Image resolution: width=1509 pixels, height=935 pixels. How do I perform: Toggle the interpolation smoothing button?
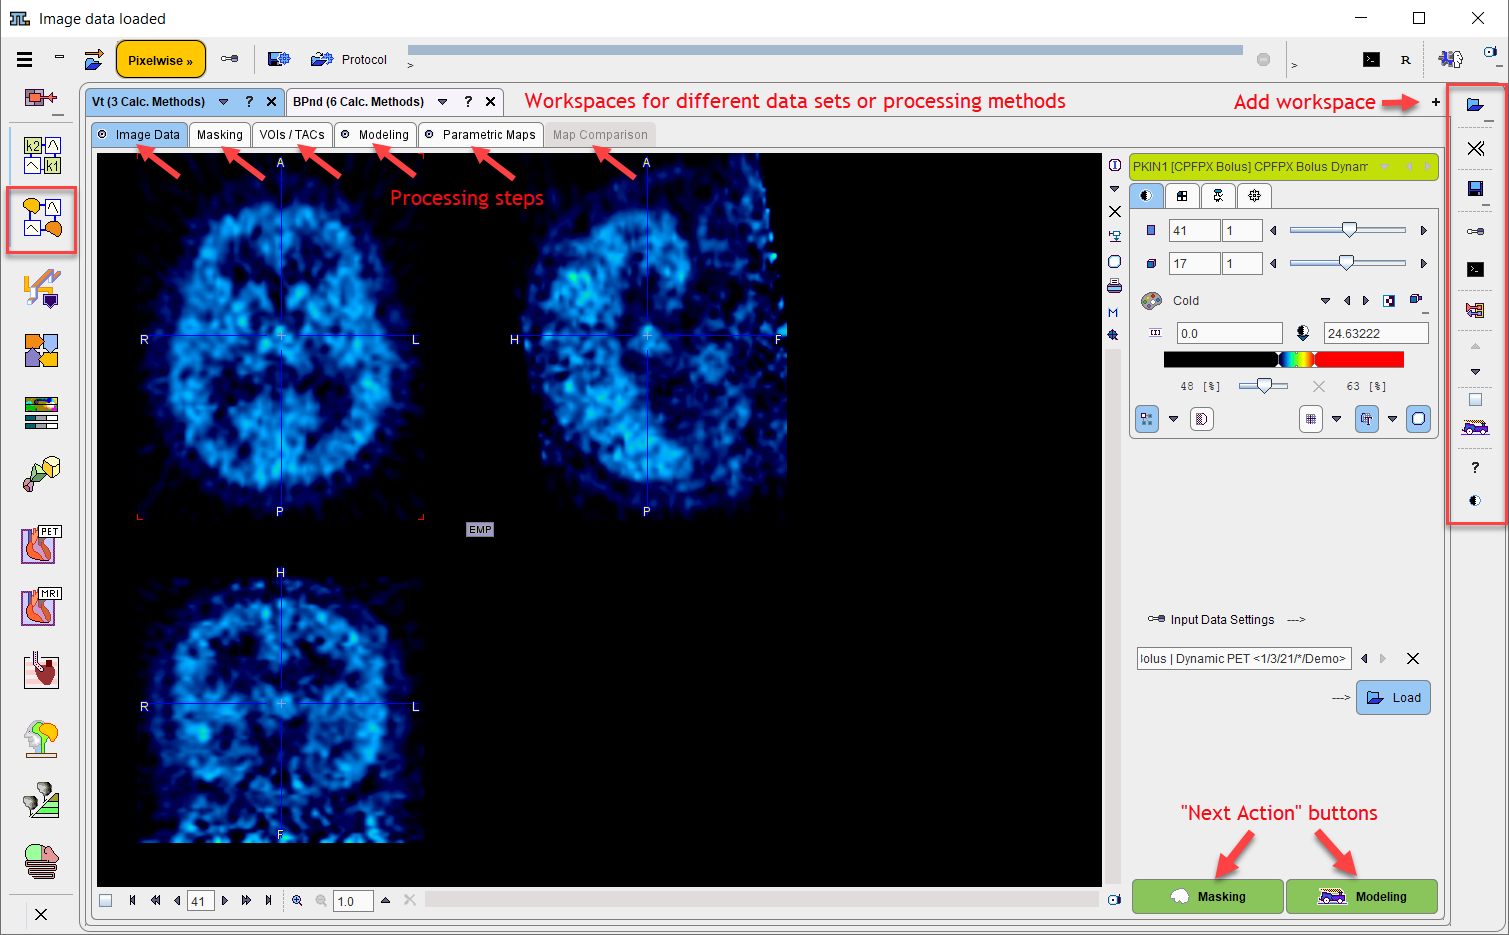[1202, 419]
